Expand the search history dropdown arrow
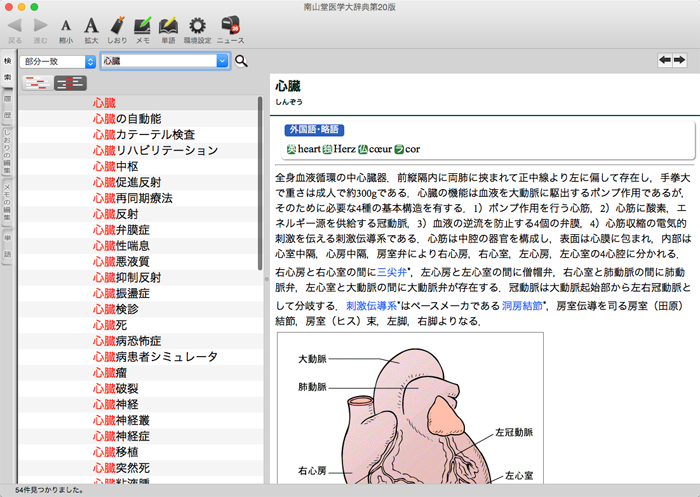 pos(222,61)
